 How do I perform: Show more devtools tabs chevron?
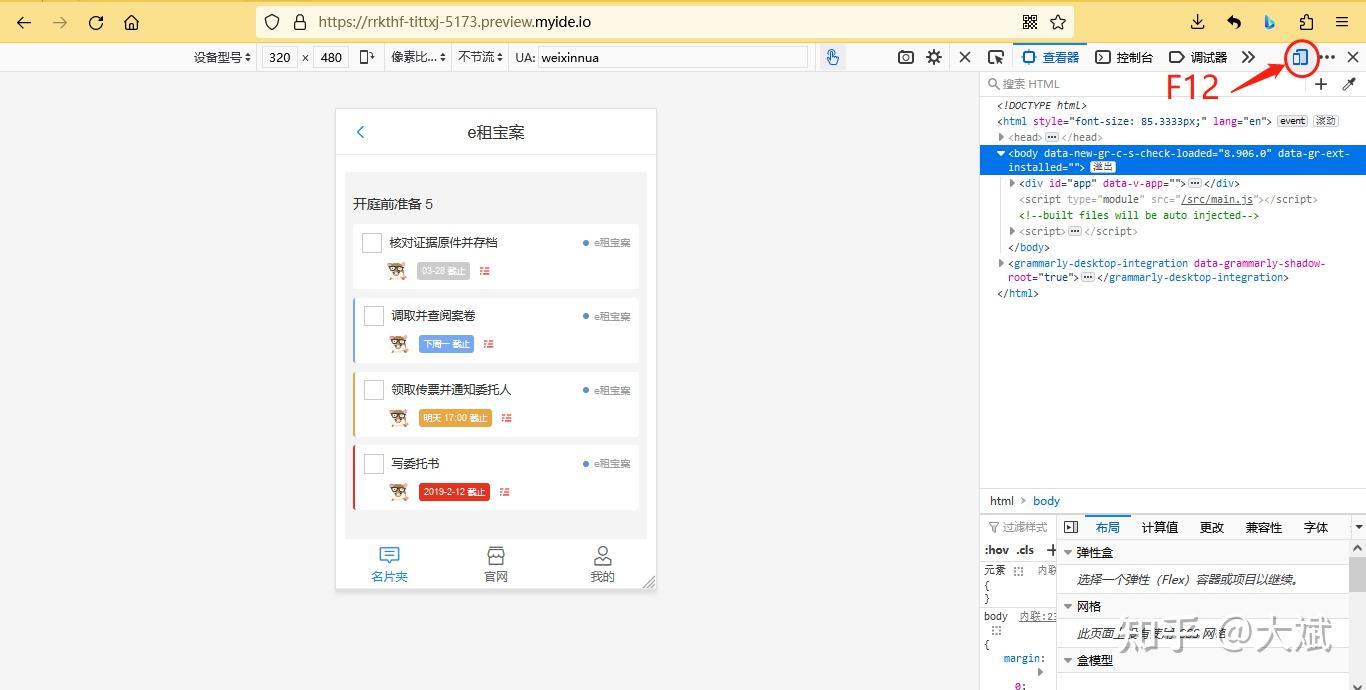[x=1248, y=57]
